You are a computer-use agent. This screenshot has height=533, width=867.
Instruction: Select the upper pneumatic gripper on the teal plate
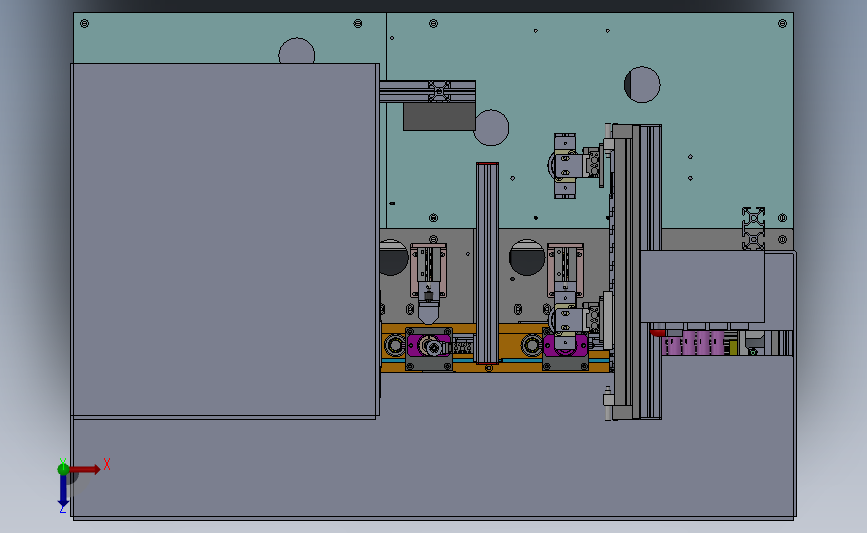575,165
